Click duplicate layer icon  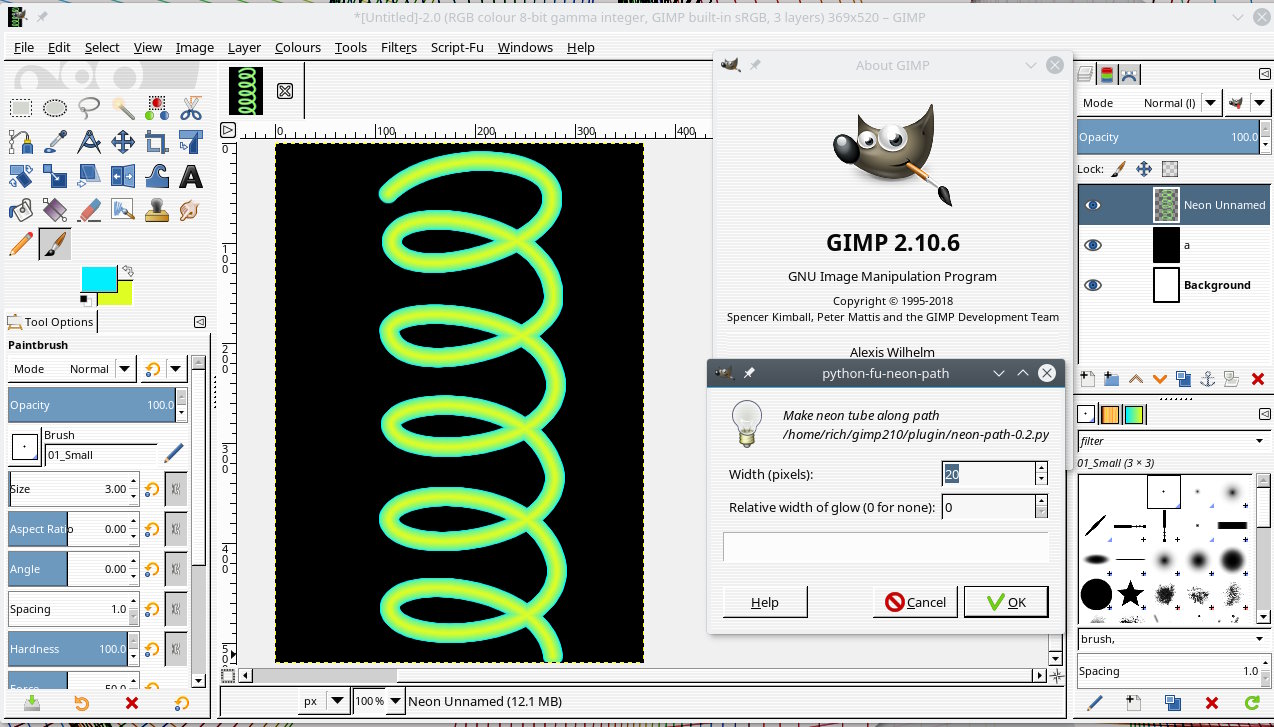[1183, 379]
